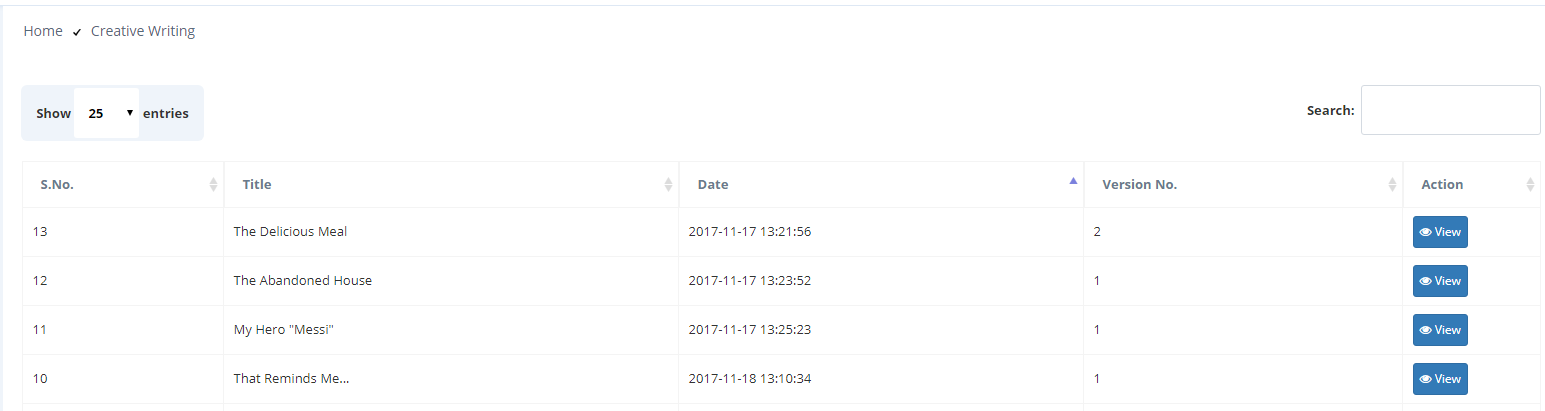
Task: Toggle Date column ascending sort arrow
Action: point(1073,181)
